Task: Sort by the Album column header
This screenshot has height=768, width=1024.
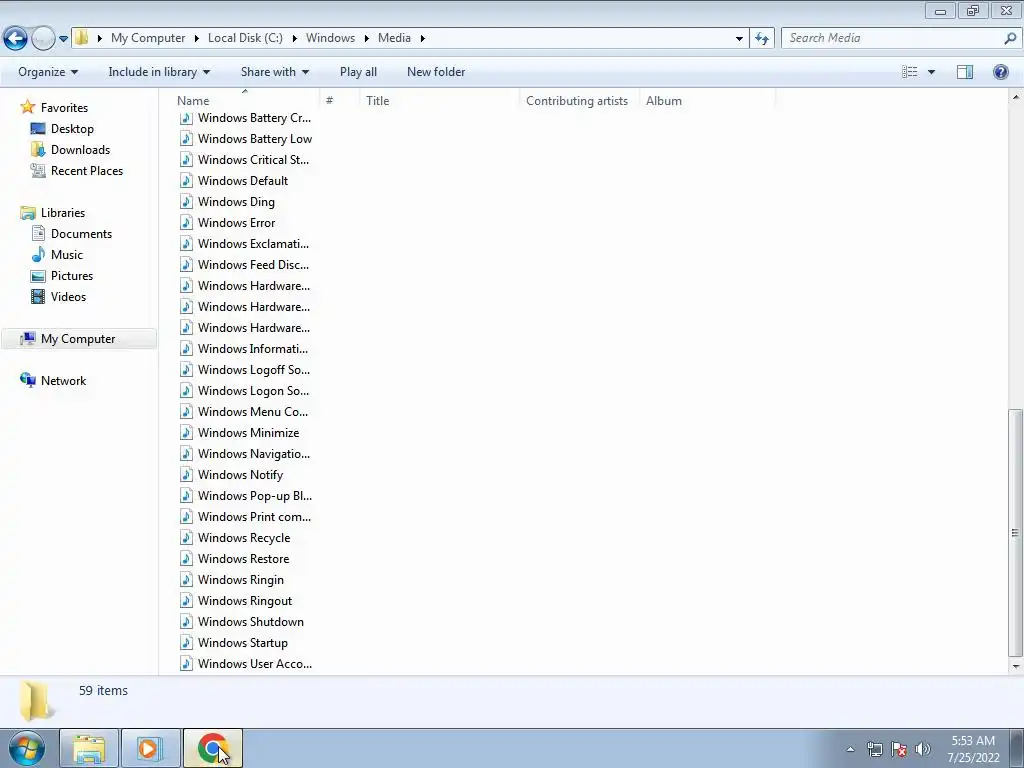Action: (707, 101)
